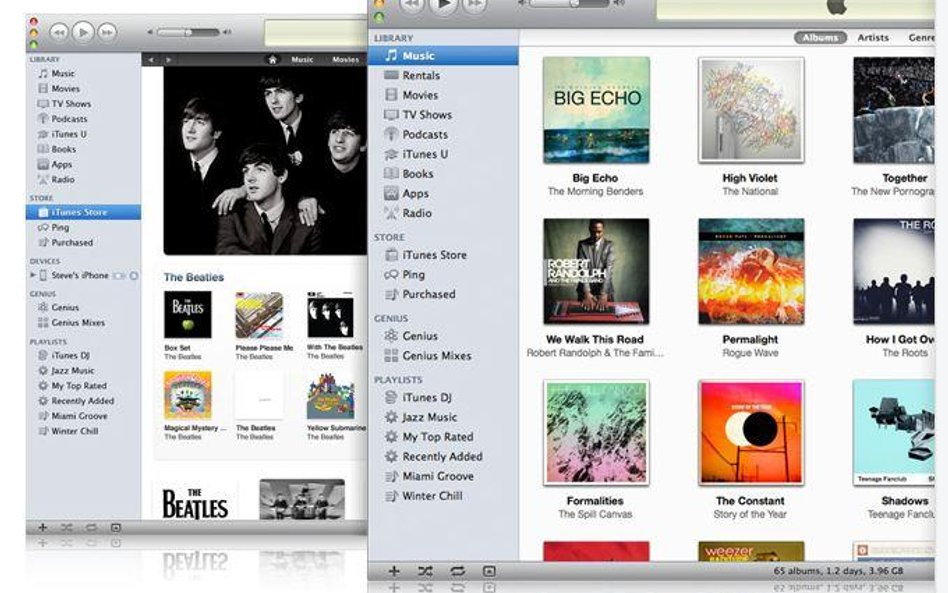Click the fast-forward button in the back window

point(107,32)
